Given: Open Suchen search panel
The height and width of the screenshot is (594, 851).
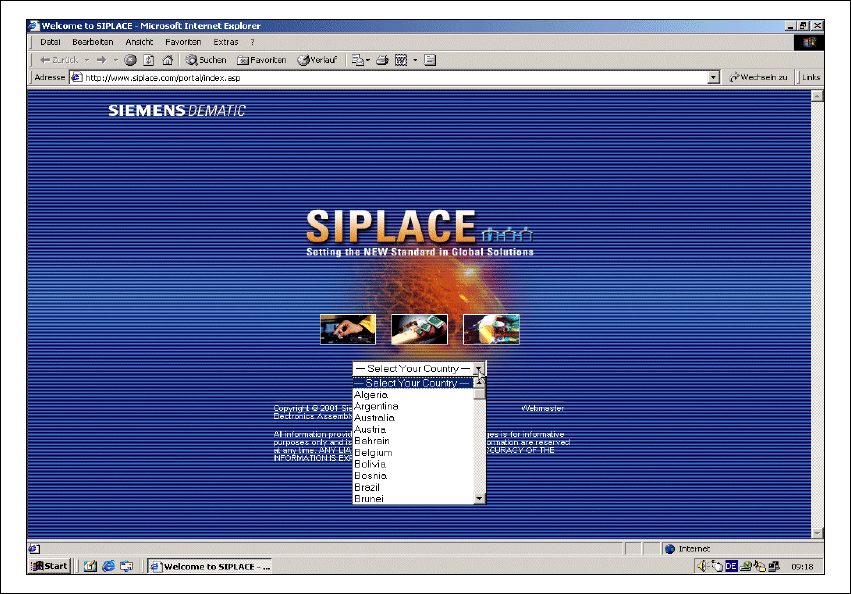Looking at the screenshot, I should [206, 60].
